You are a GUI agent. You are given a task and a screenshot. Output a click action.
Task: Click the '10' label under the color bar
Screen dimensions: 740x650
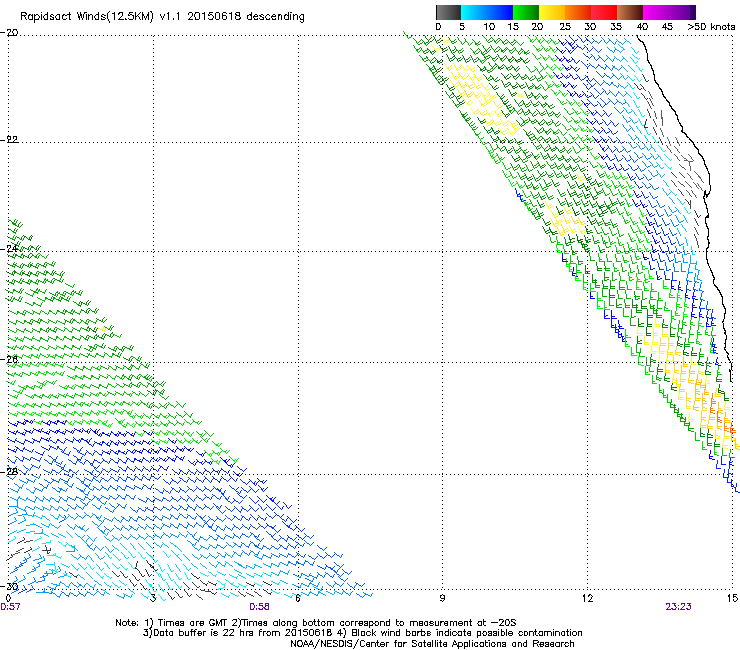[489, 27]
